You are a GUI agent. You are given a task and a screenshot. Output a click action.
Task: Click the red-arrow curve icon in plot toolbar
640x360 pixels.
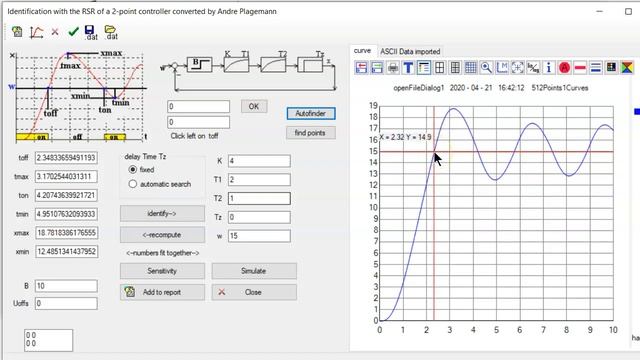tap(362, 67)
